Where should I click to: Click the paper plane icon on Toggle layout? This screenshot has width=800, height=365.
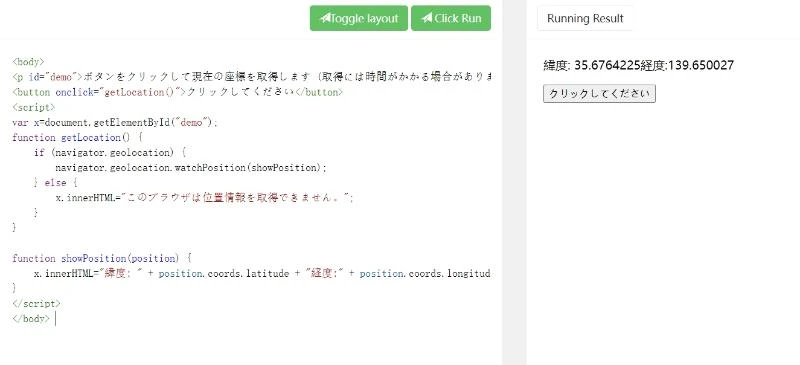(x=325, y=18)
